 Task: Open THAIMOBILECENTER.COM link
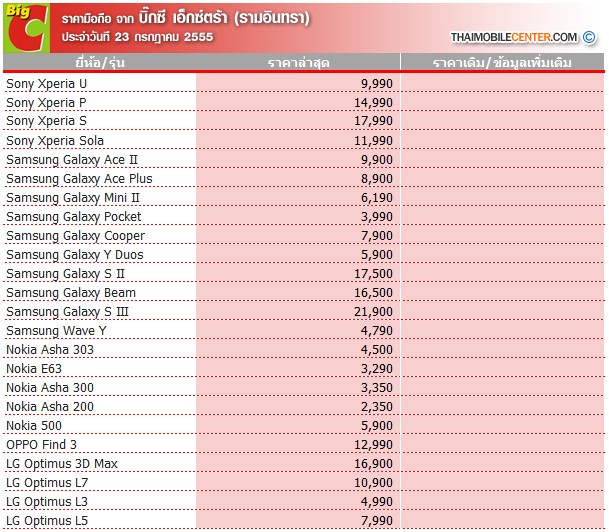513,37
